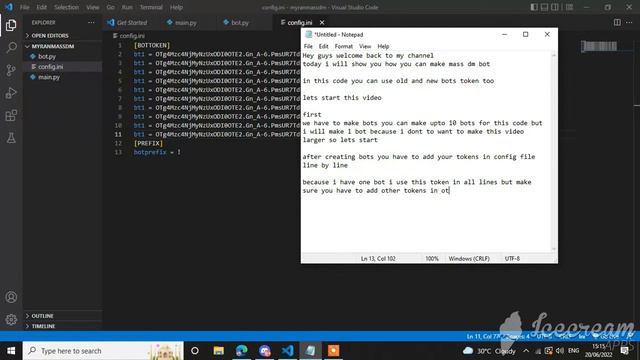The image size is (640, 360).
Task: Click line number 11 in the gutter
Action: point(118,134)
